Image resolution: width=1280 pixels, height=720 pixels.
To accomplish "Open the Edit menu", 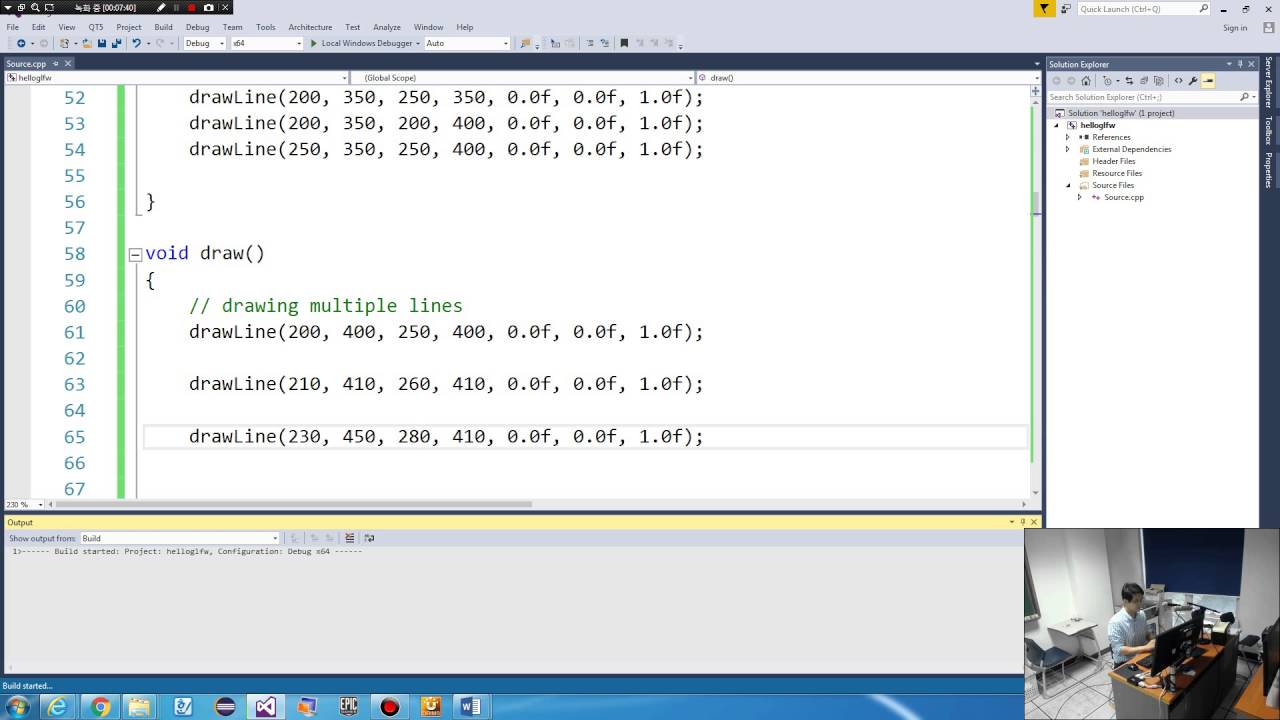I will (38, 27).
